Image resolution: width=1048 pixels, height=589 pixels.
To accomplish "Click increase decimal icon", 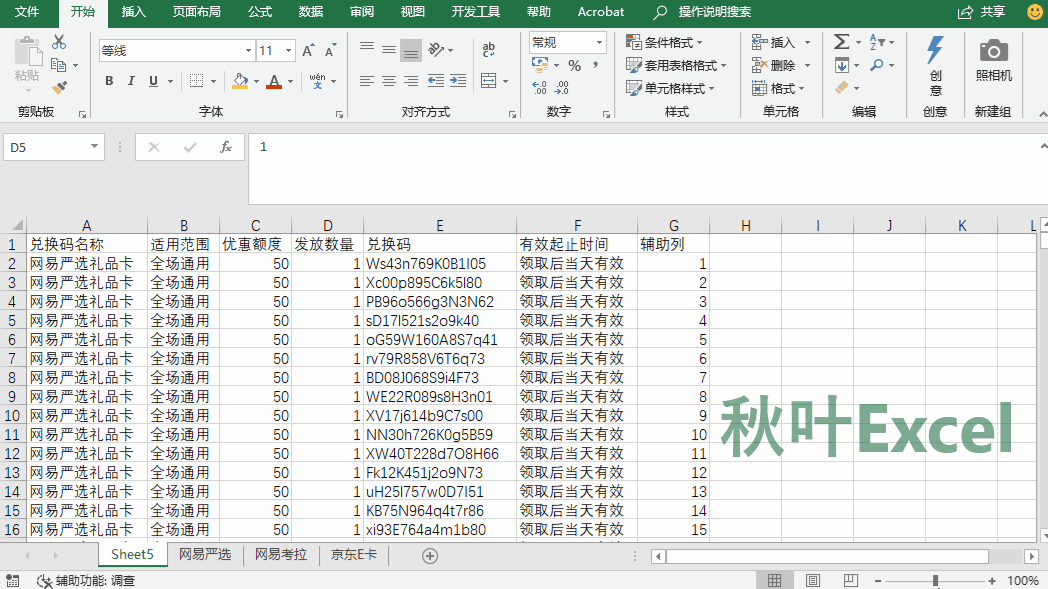I will [x=539, y=88].
